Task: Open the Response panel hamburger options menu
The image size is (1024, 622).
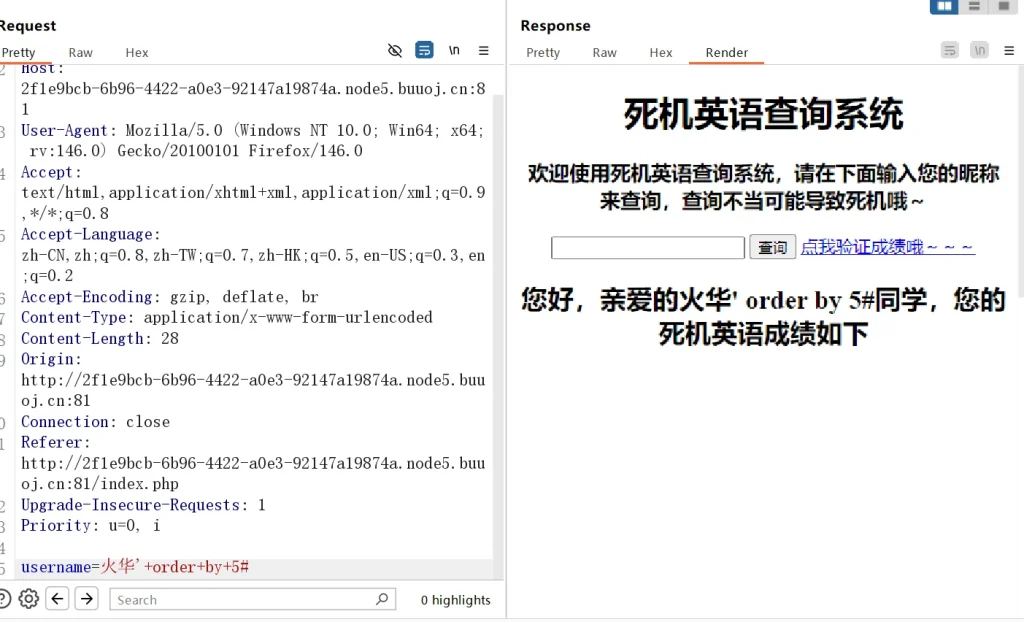Action: click(1009, 50)
